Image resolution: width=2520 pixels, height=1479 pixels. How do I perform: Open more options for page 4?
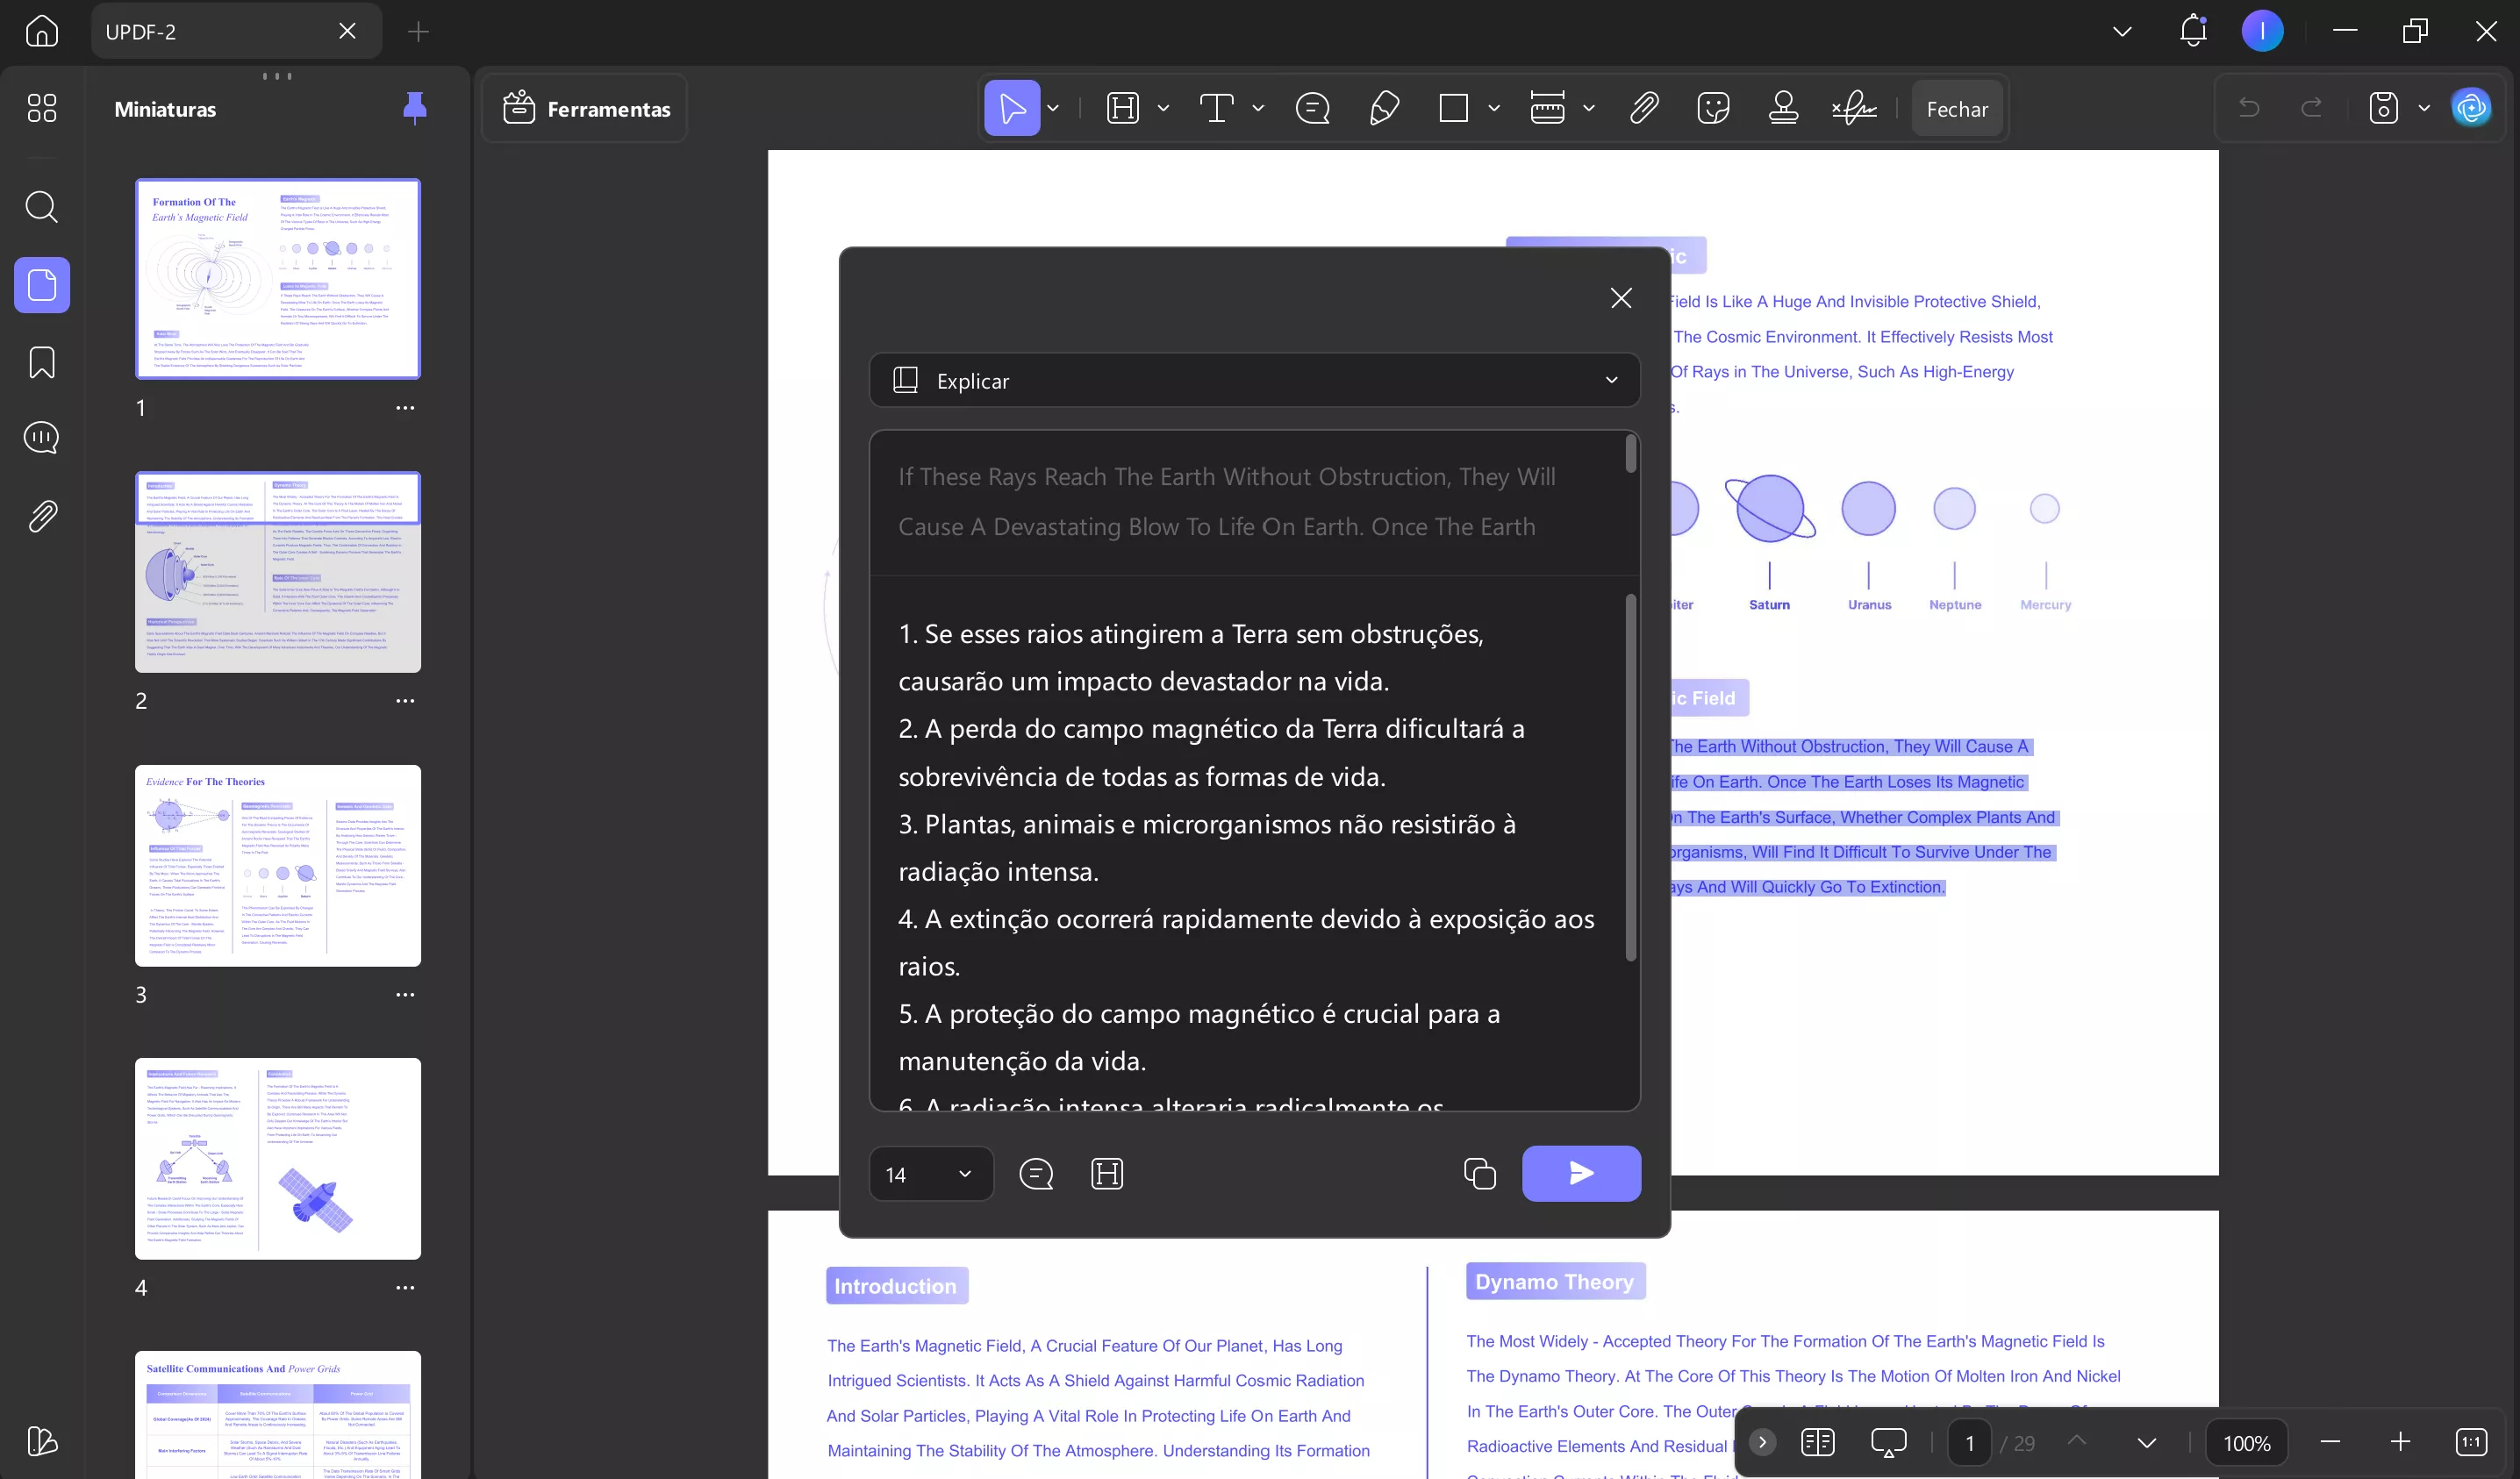pos(405,1288)
